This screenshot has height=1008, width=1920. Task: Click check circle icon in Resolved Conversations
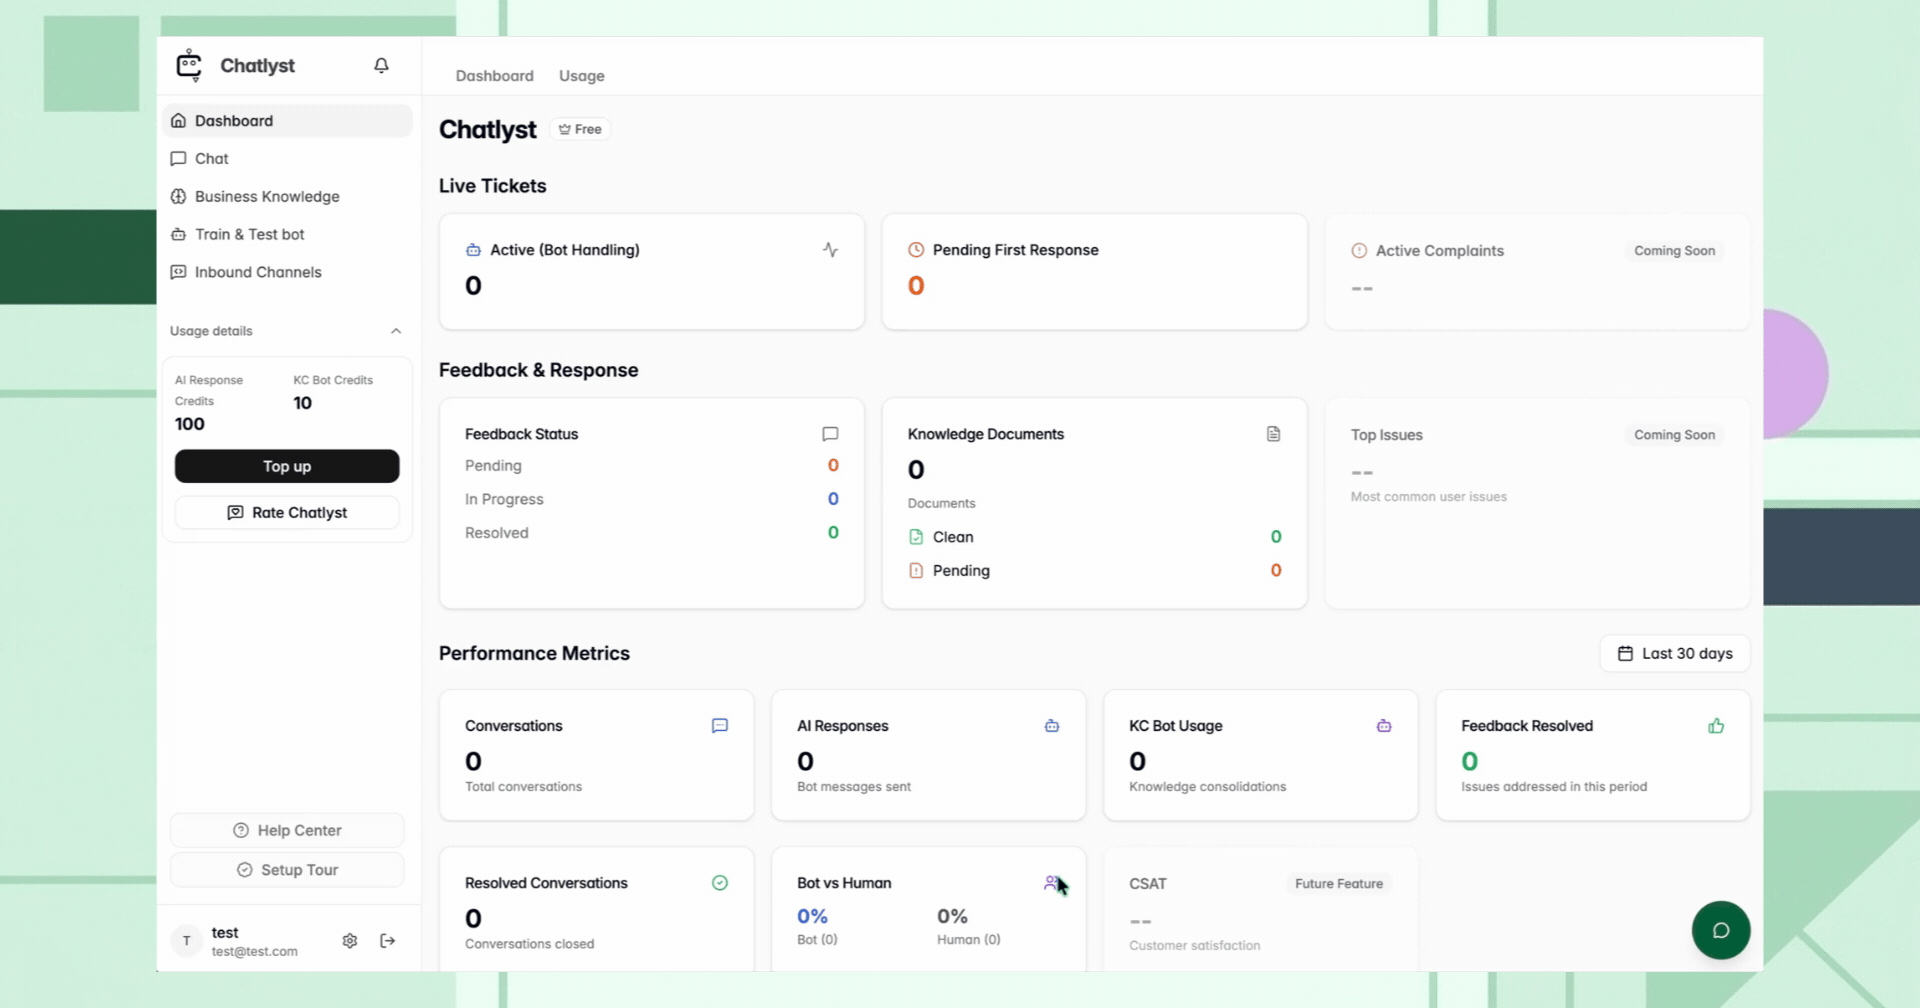[x=720, y=883]
